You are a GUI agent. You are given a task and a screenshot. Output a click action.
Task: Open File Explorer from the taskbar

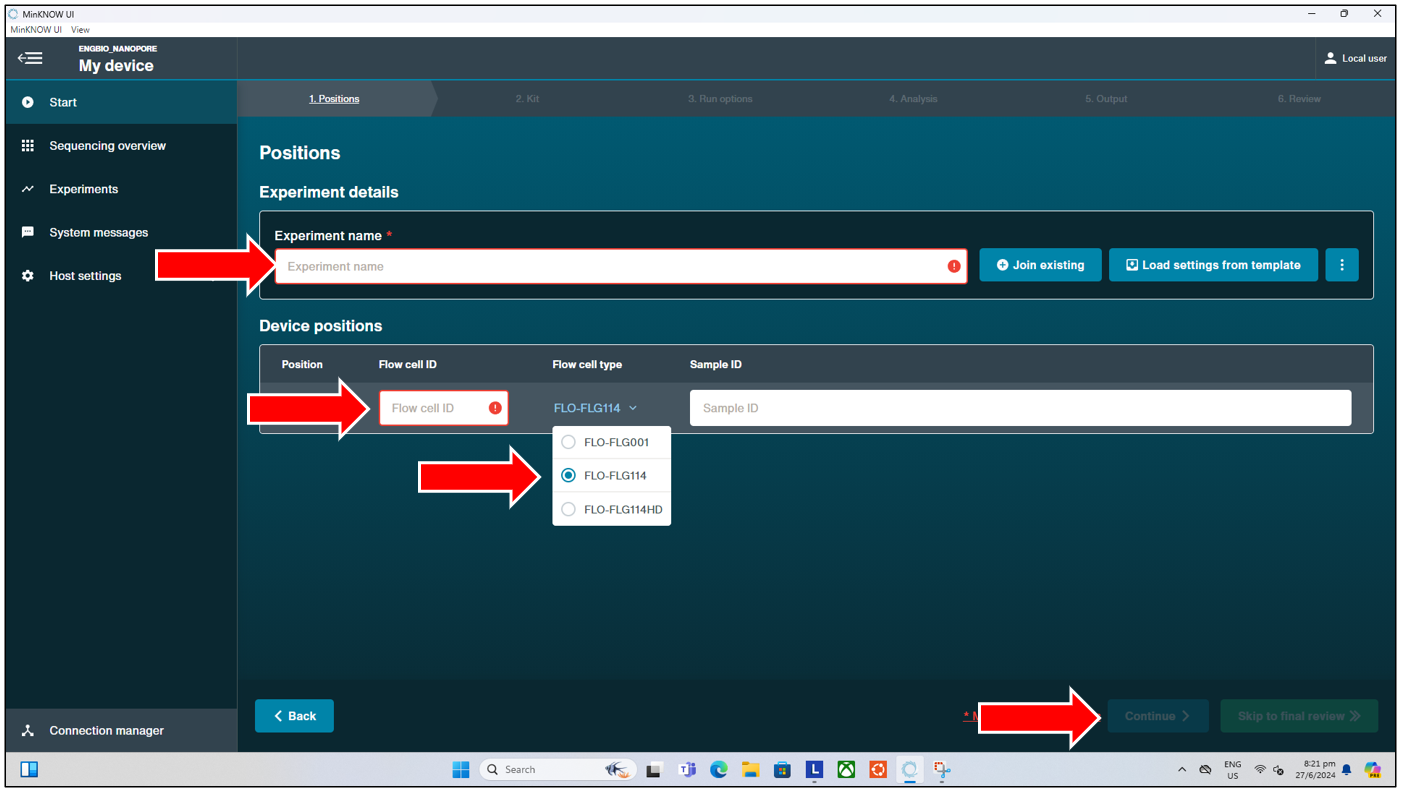[750, 770]
